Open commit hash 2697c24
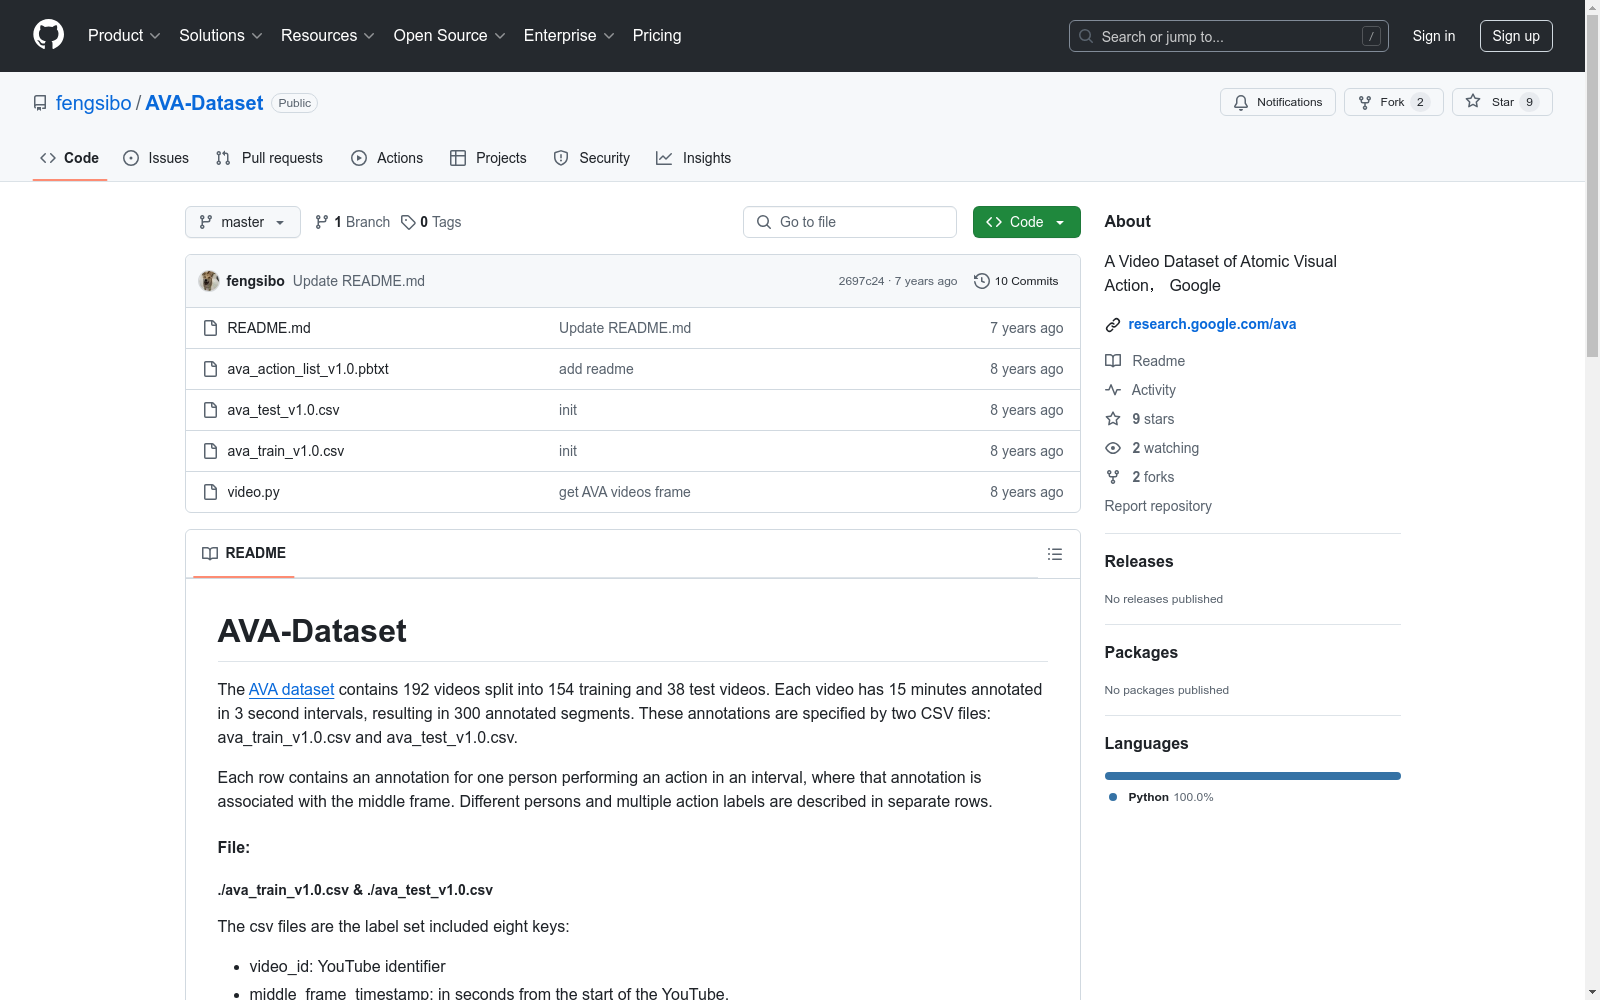The width and height of the screenshot is (1600, 1000). click(x=861, y=281)
